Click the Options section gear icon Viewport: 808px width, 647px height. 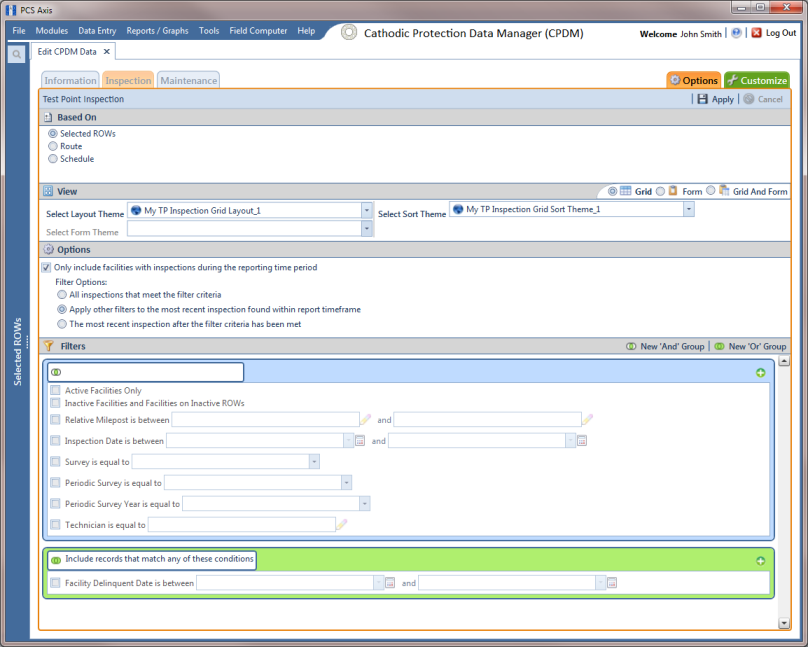click(48, 249)
